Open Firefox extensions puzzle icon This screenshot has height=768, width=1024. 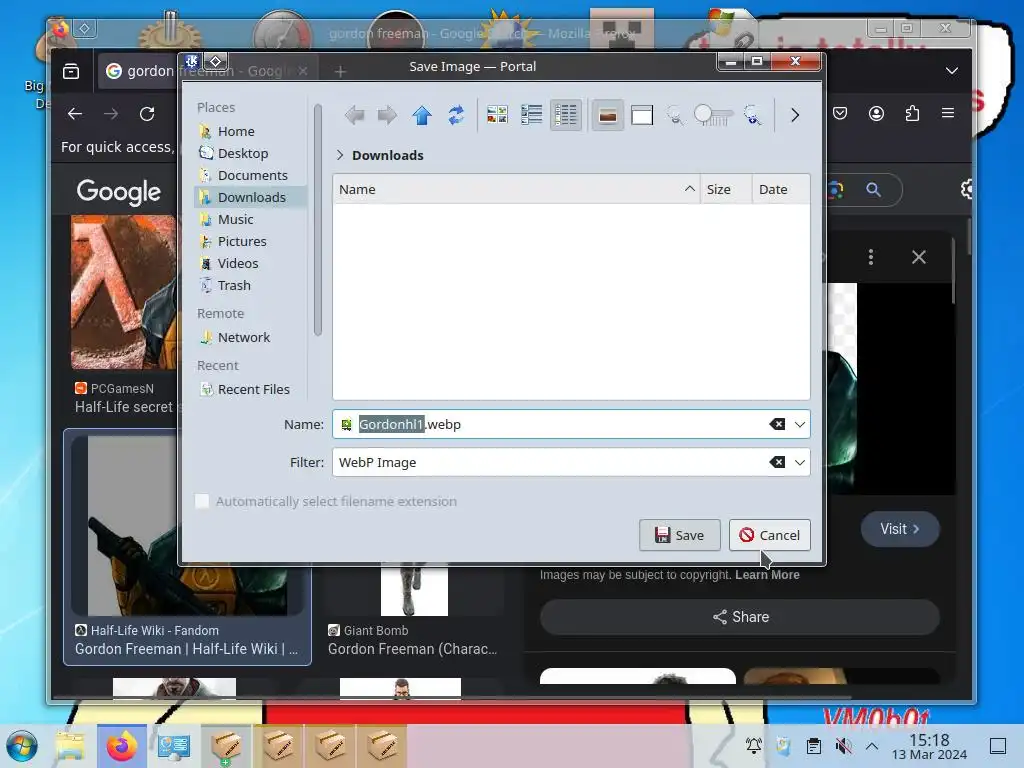pos(912,114)
